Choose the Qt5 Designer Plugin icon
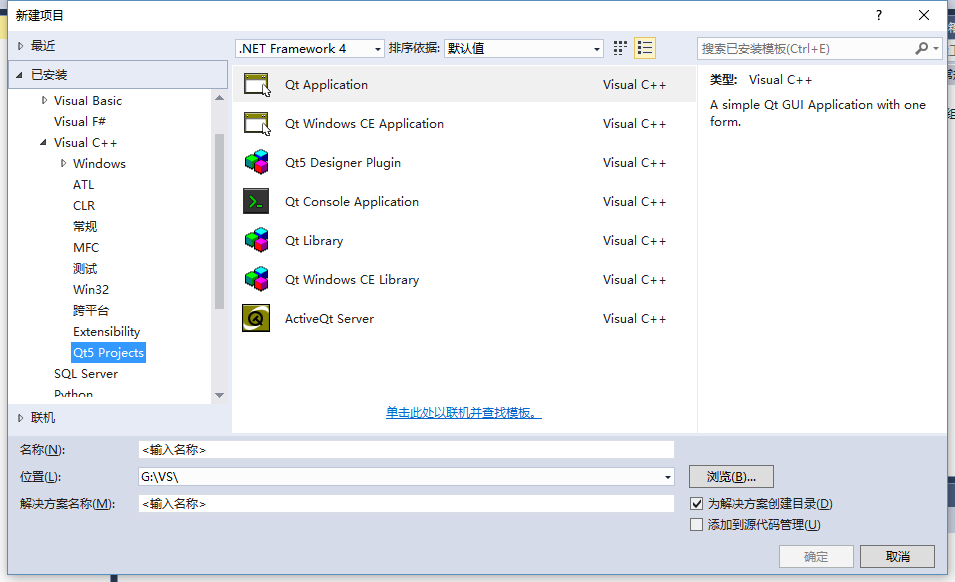Screen dimensions: 955x582 [x=256, y=163]
